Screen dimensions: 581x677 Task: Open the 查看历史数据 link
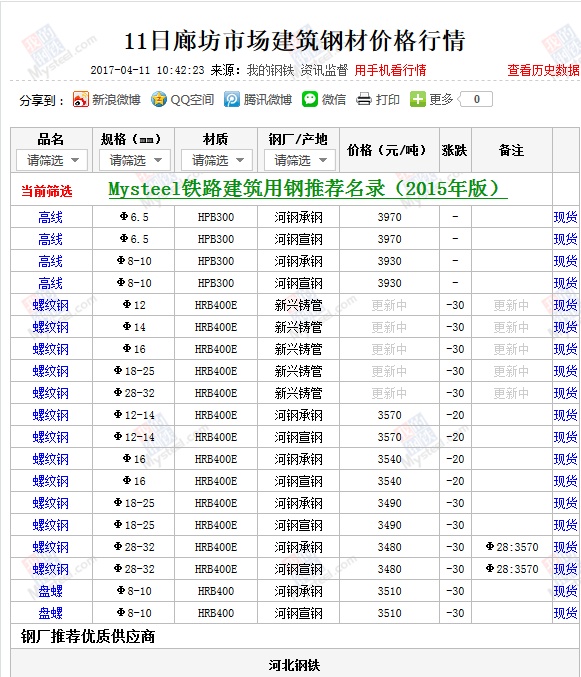click(543, 70)
